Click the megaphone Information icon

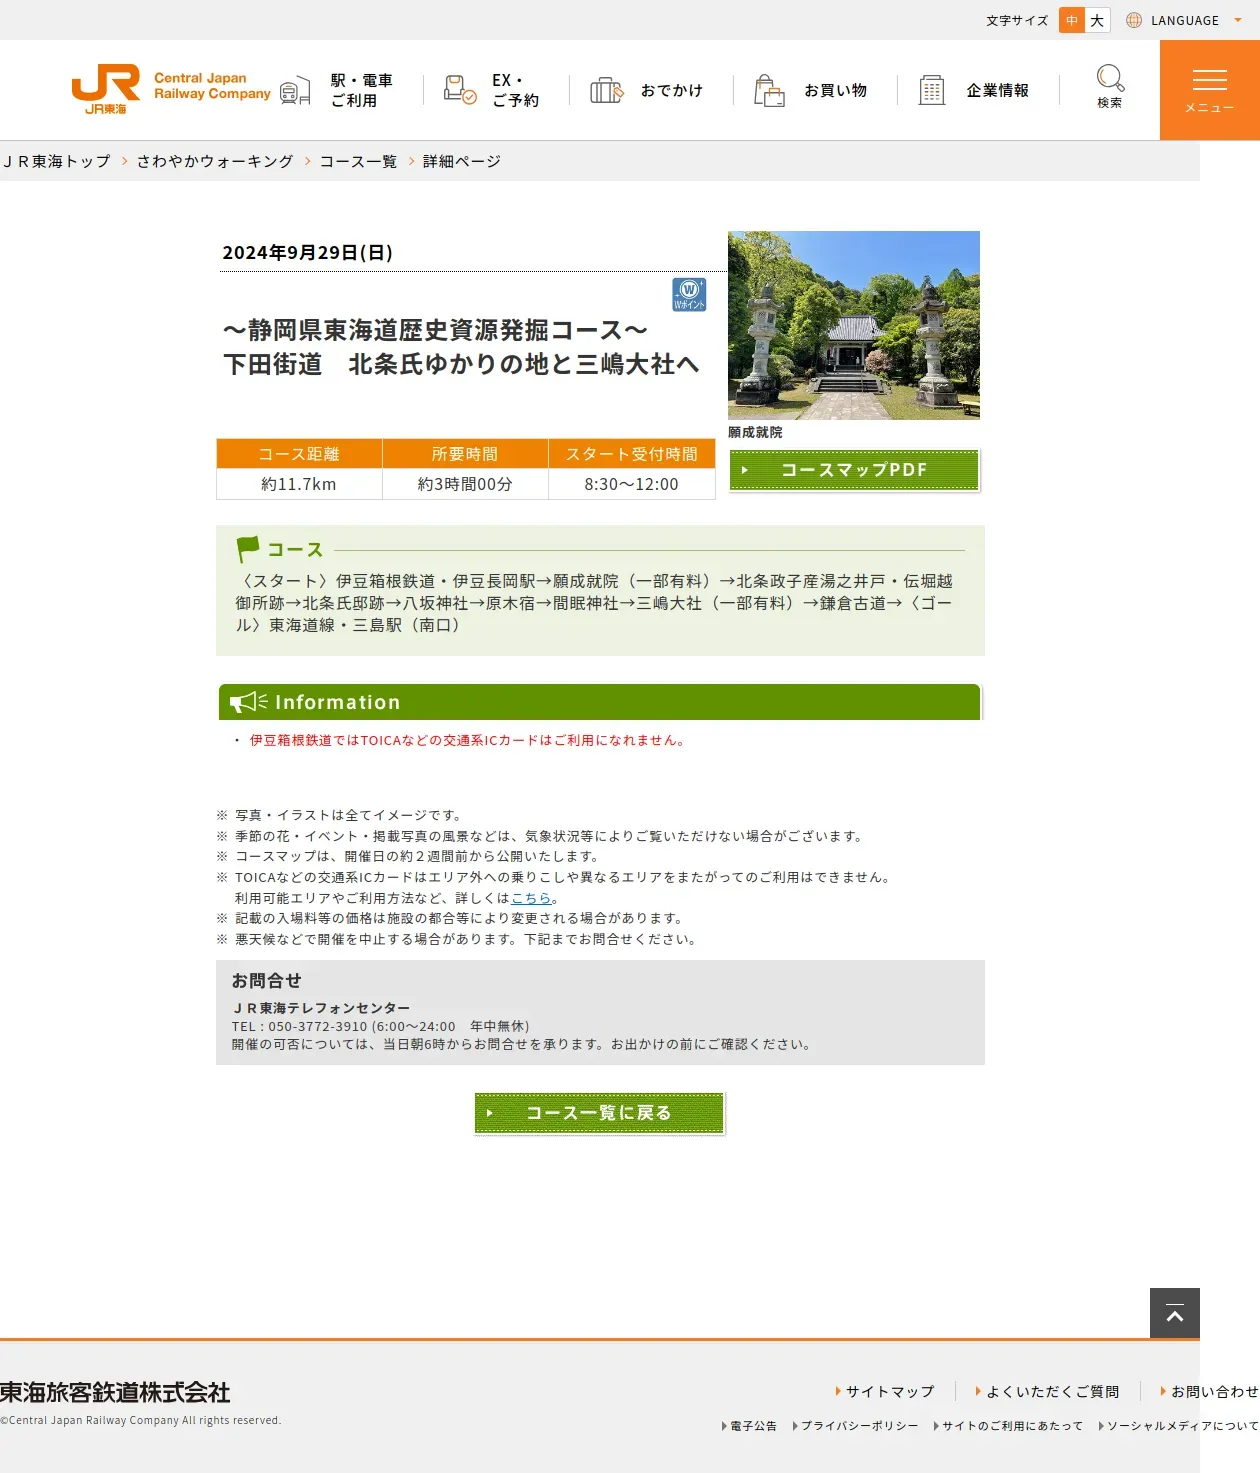point(248,702)
